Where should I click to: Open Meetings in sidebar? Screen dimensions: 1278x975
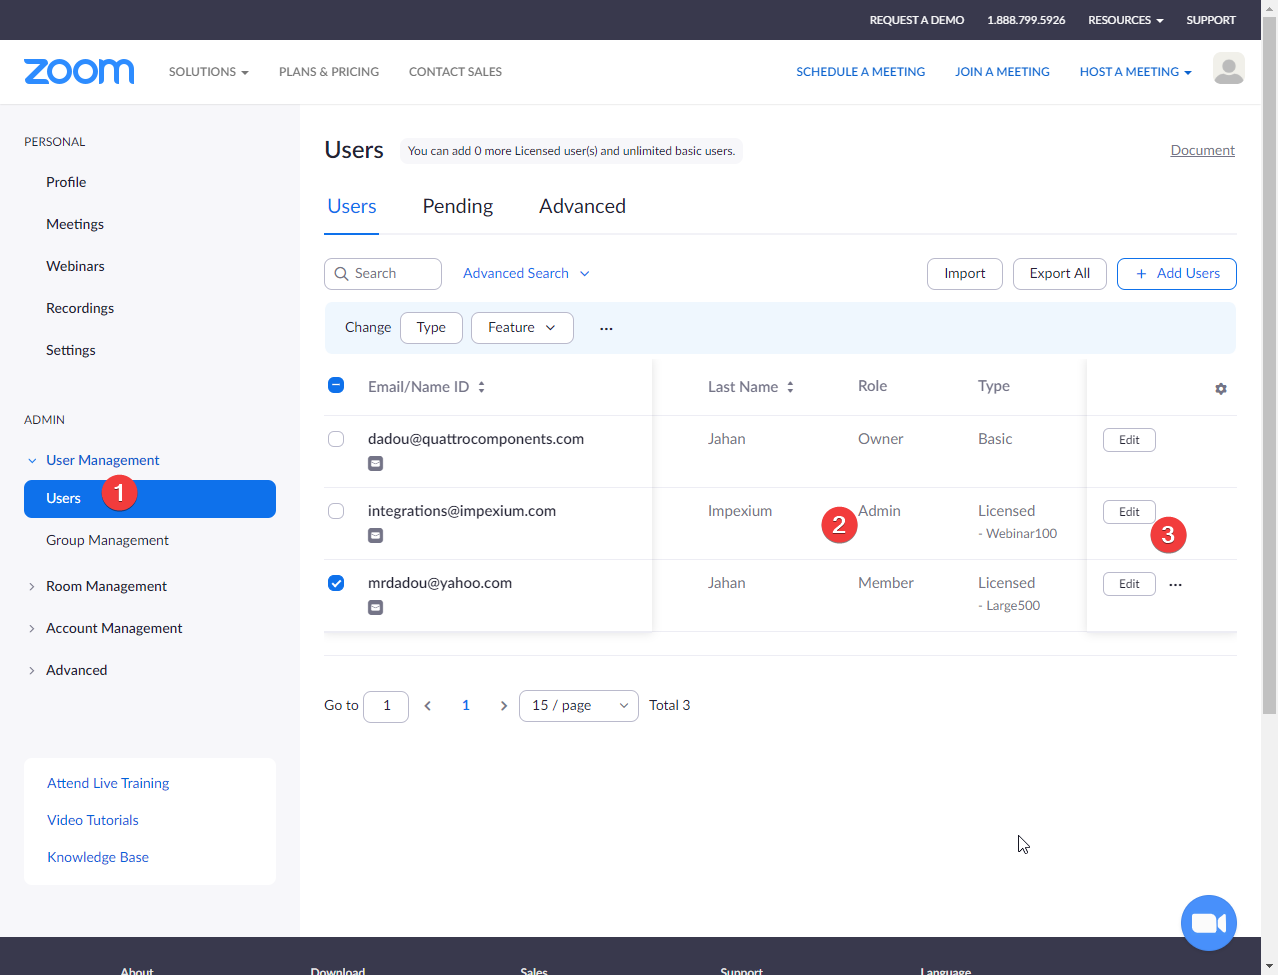[75, 224]
